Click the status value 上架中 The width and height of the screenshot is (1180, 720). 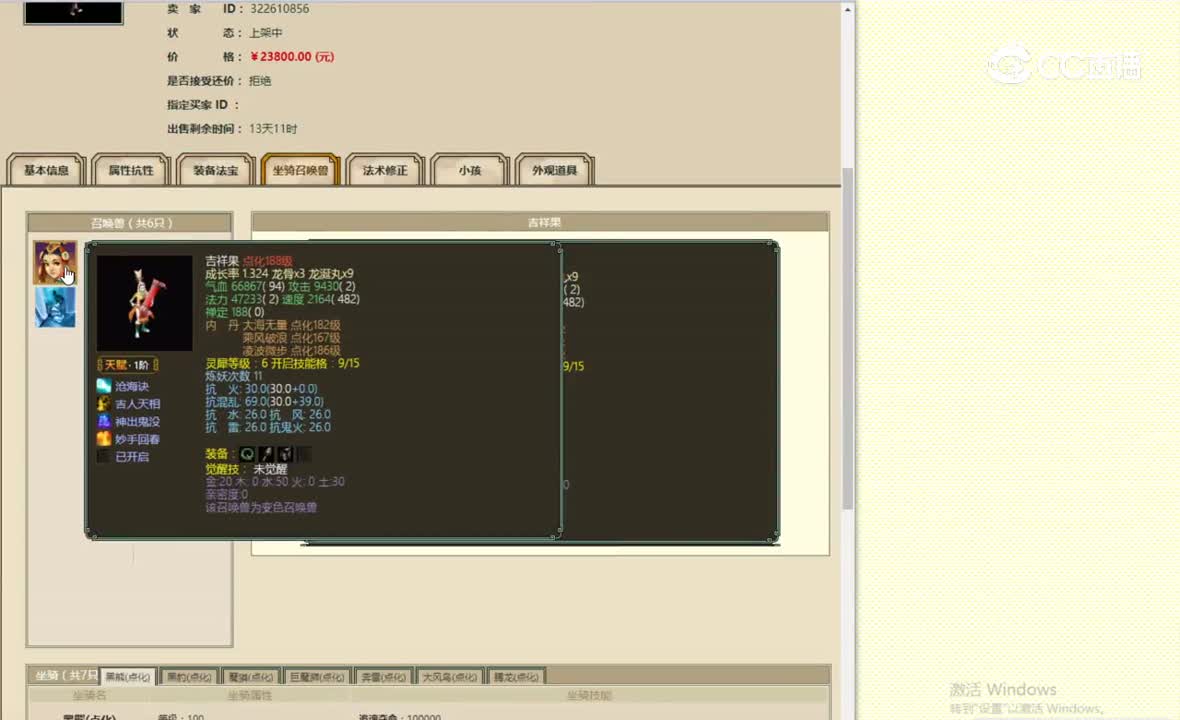click(x=266, y=32)
